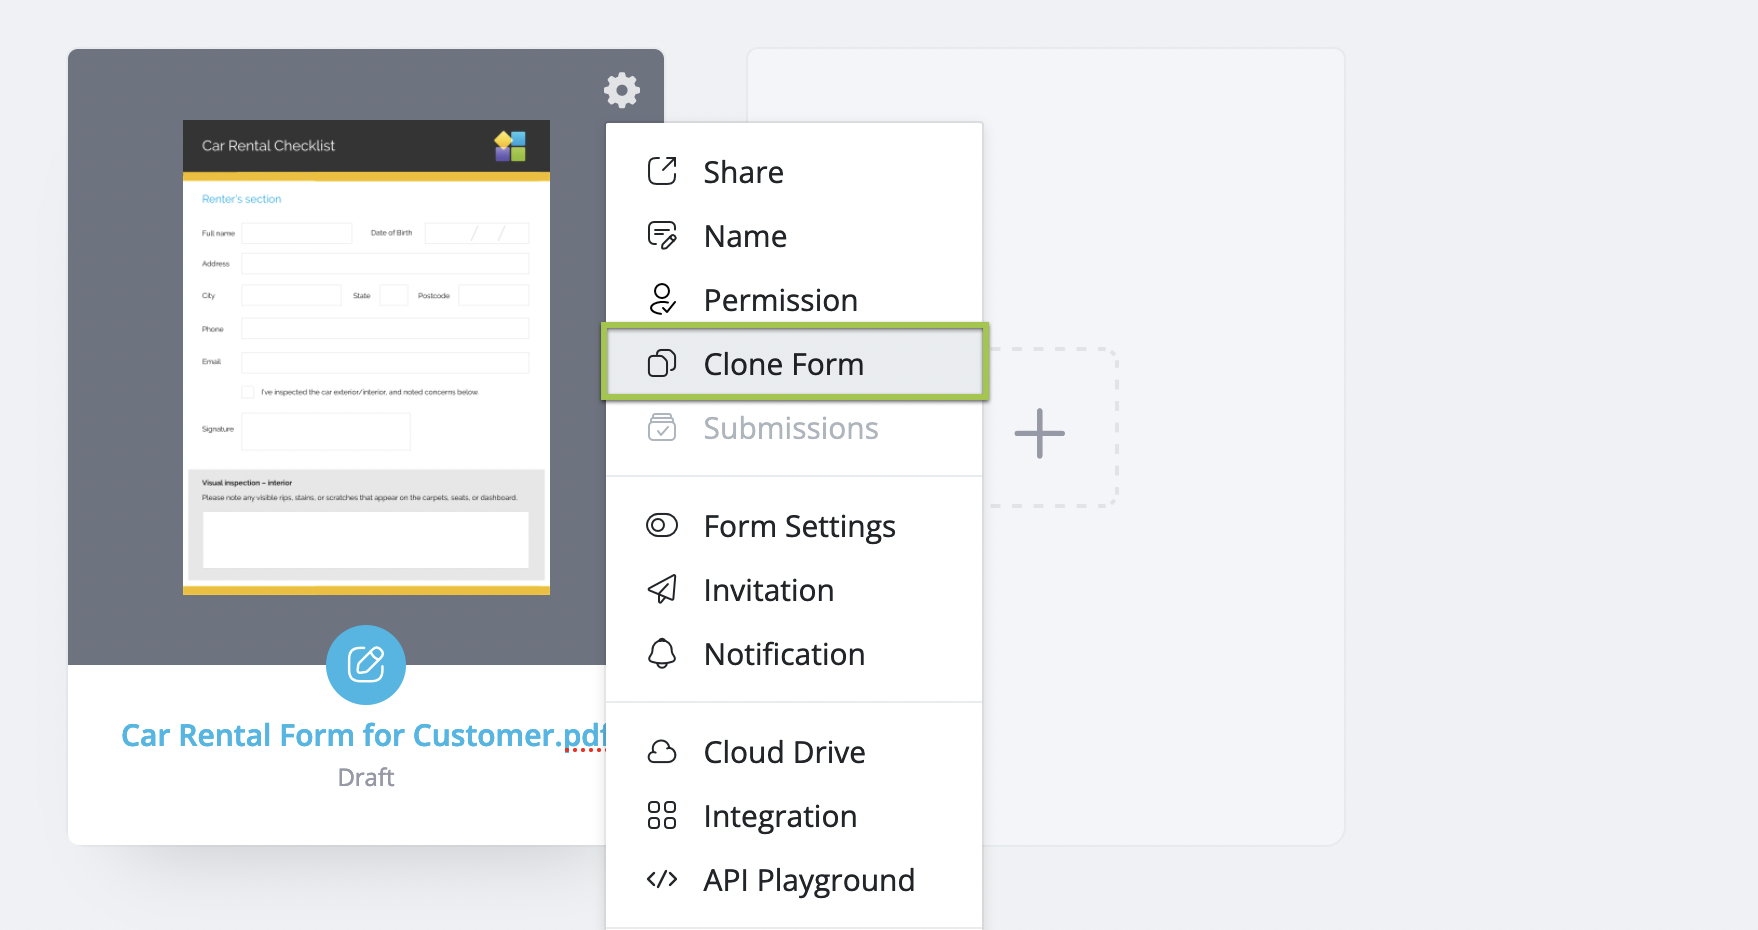
Task: Click the Integration grid icon
Action: point(662,816)
